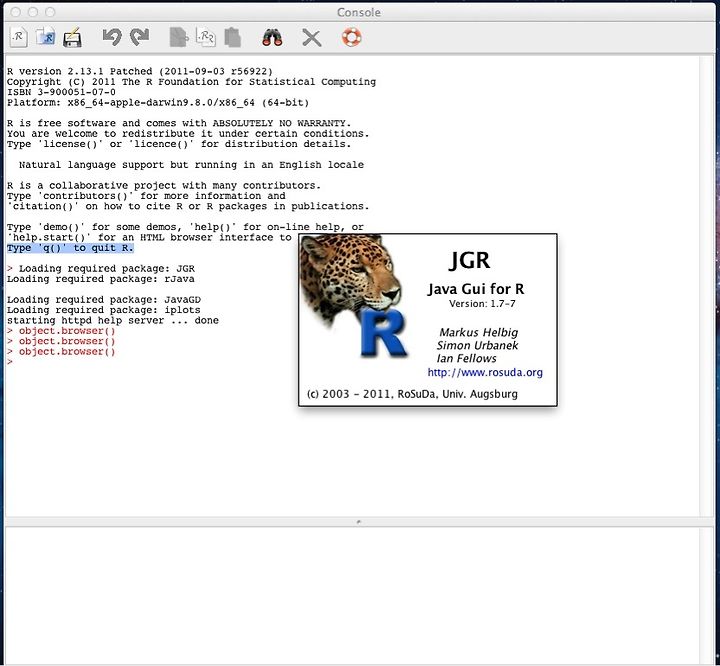Click the 'ABSOLUTELY NO WARRANTY' line
The image size is (720, 666).
(179, 123)
